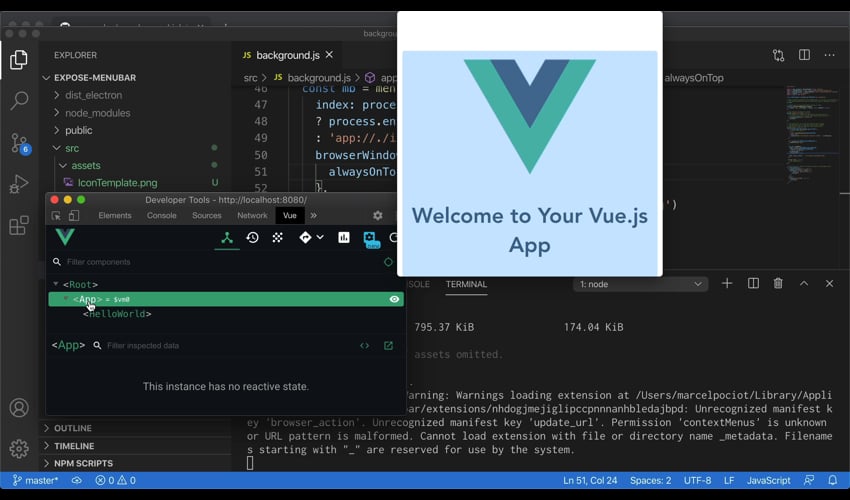Open the Extensions view in the activity bar

[x=19, y=225]
